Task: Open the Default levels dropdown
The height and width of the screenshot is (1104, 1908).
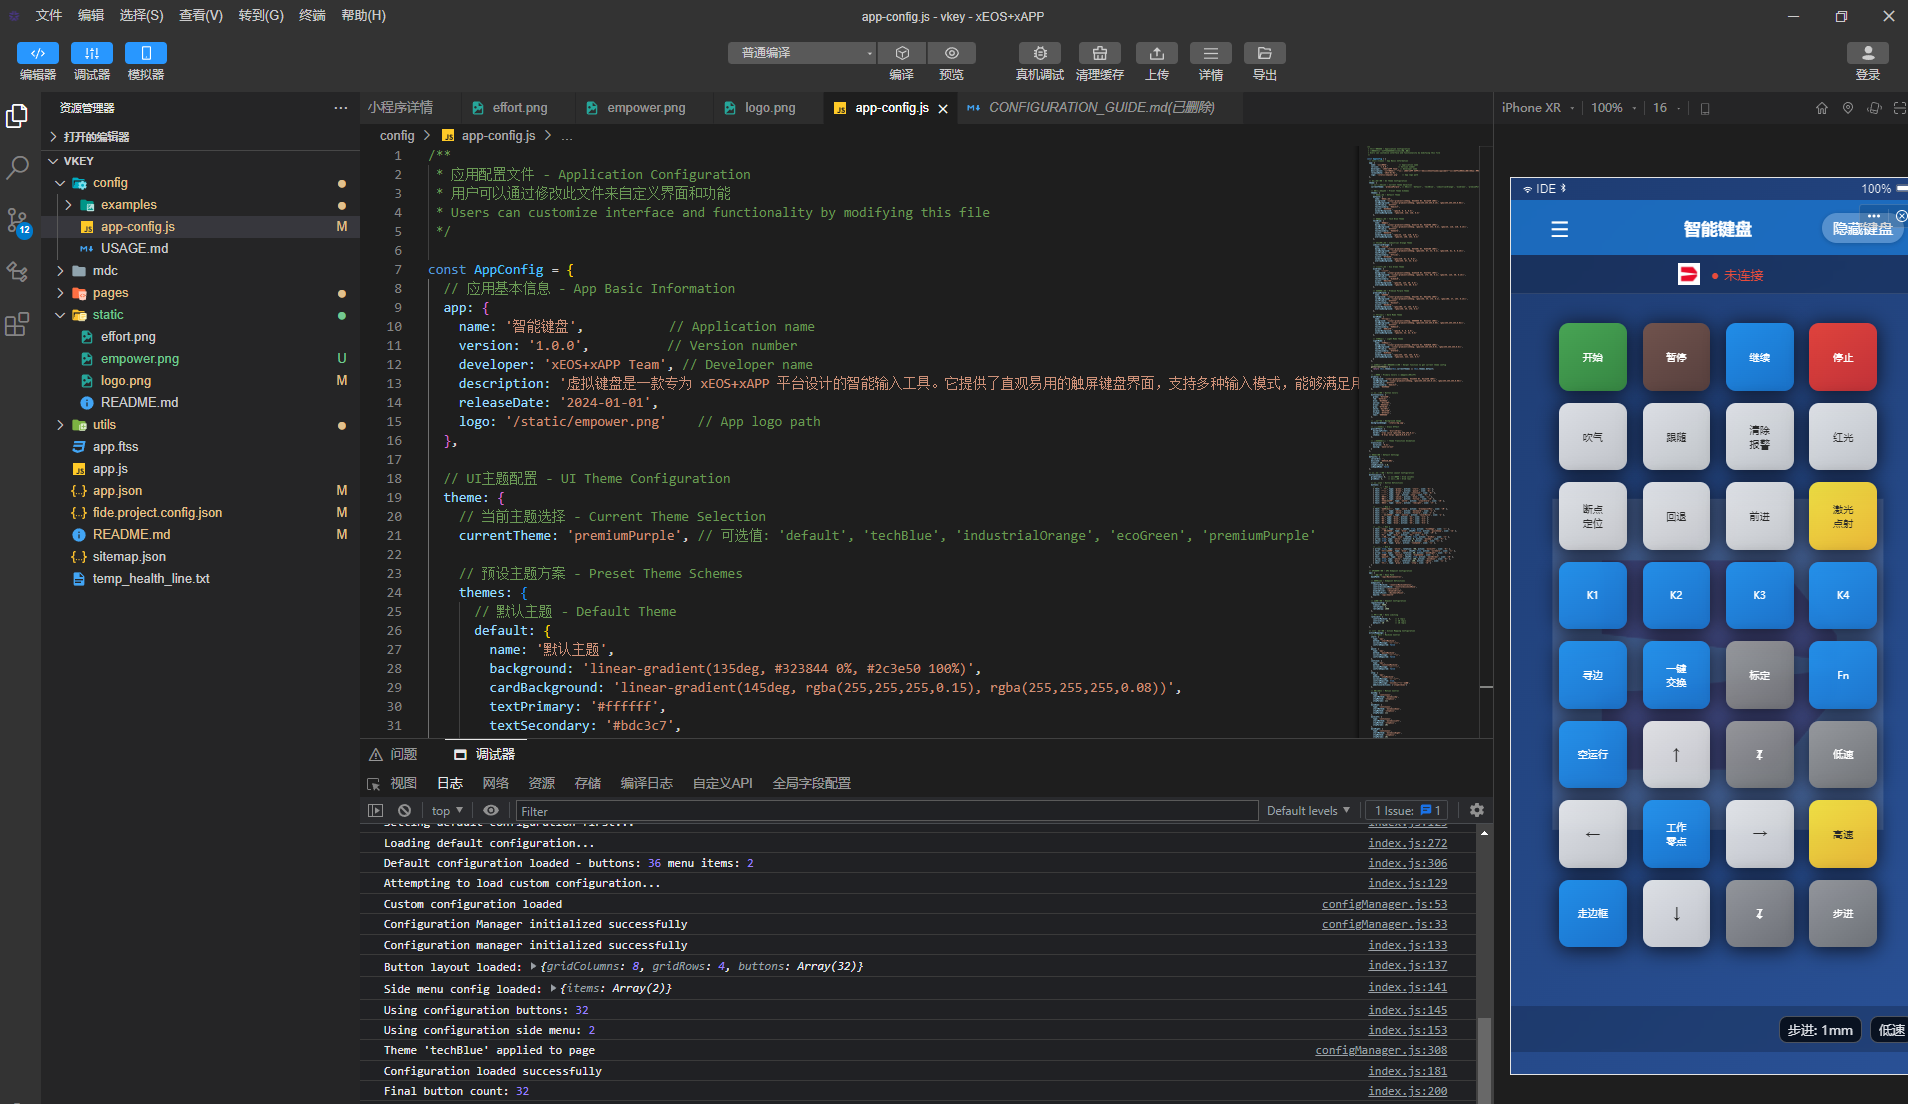Action: 1307,810
